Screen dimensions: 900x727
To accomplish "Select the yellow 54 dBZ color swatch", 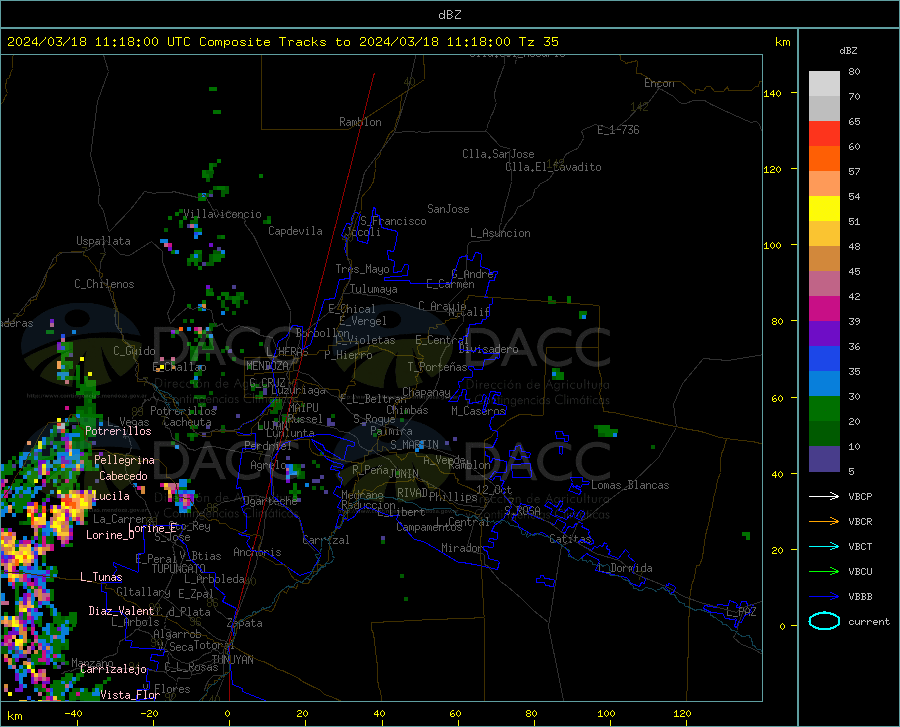I will (x=824, y=208).
